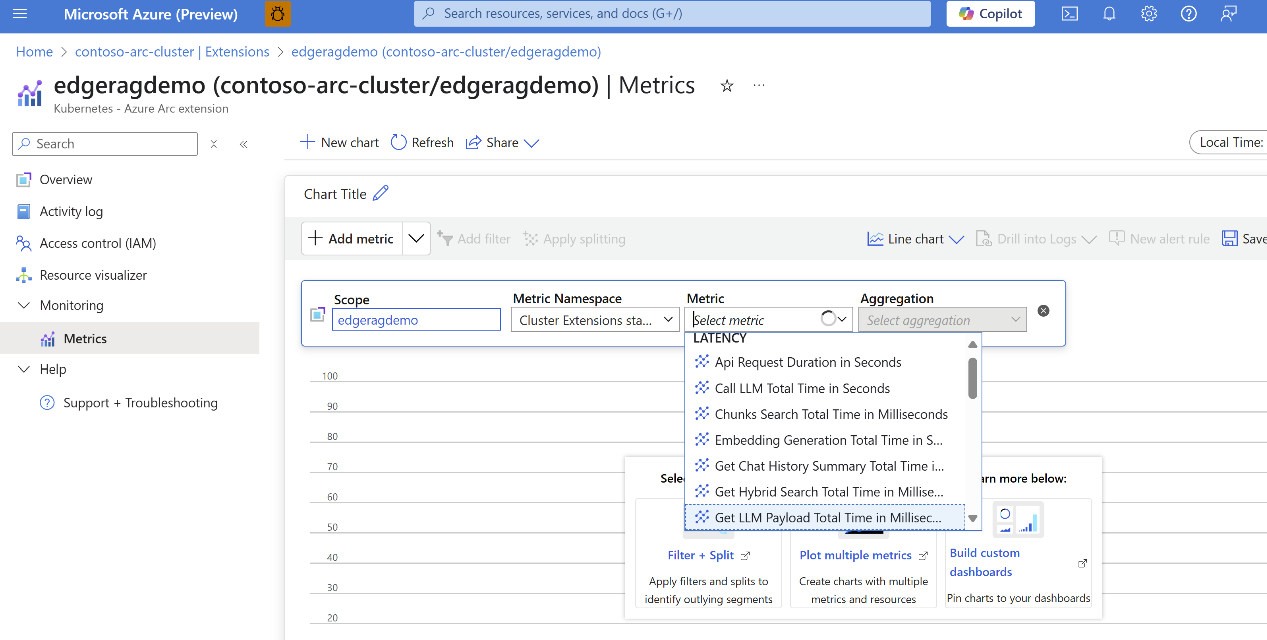Image resolution: width=1267 pixels, height=640 pixels.
Task: Open Copilot
Action: 990,14
